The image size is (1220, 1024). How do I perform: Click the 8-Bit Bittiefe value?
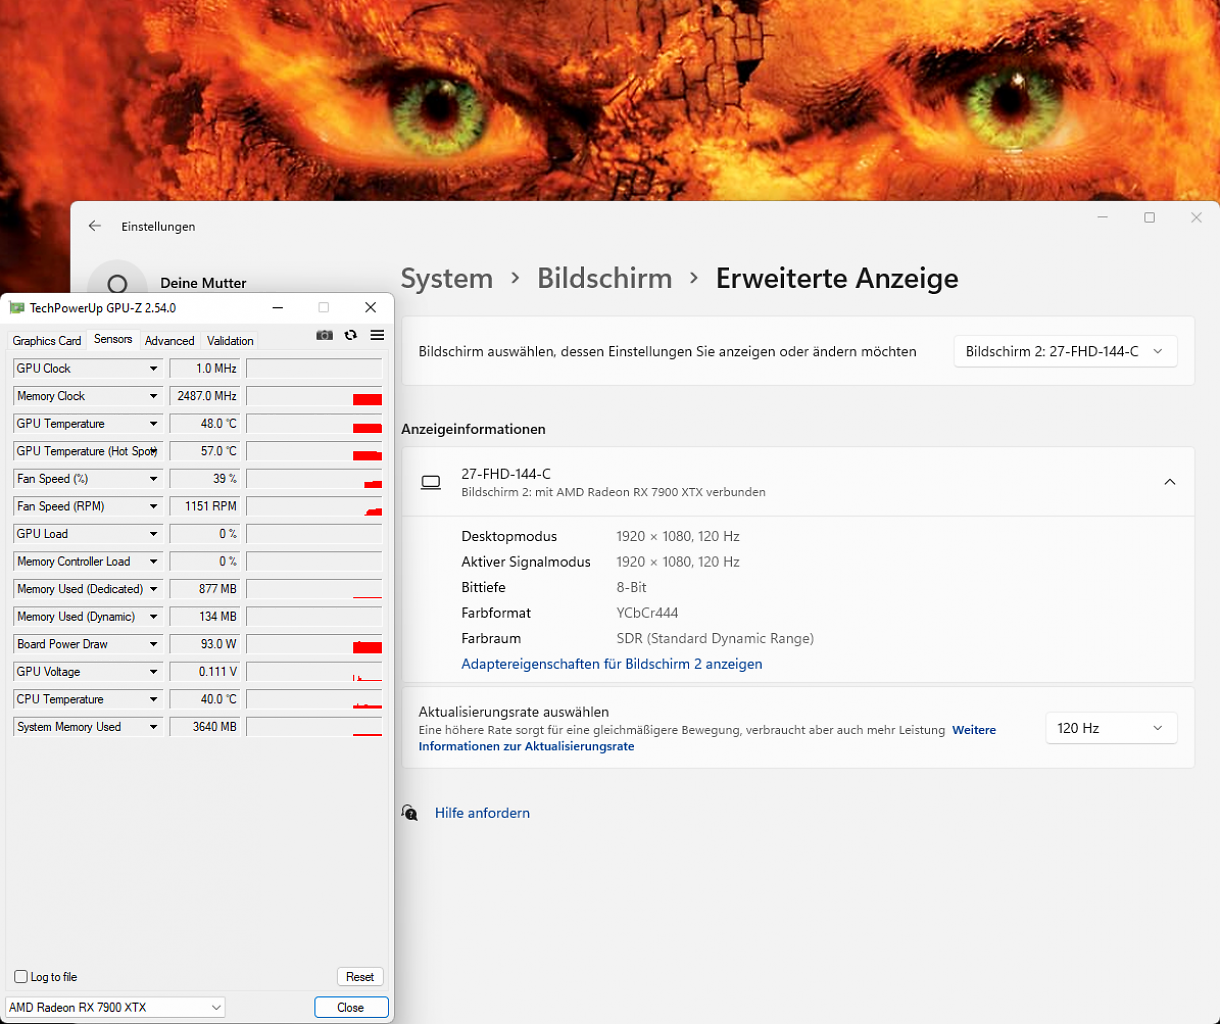tap(632, 587)
